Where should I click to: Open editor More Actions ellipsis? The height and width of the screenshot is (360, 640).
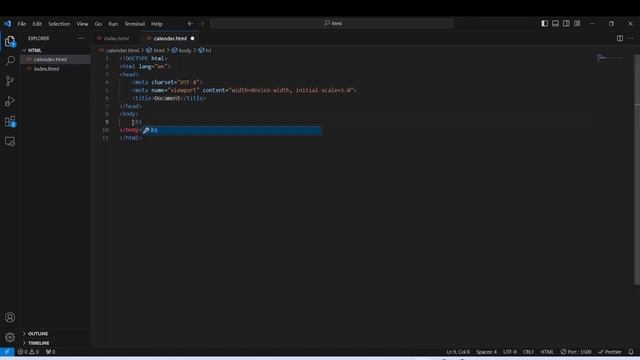point(631,38)
